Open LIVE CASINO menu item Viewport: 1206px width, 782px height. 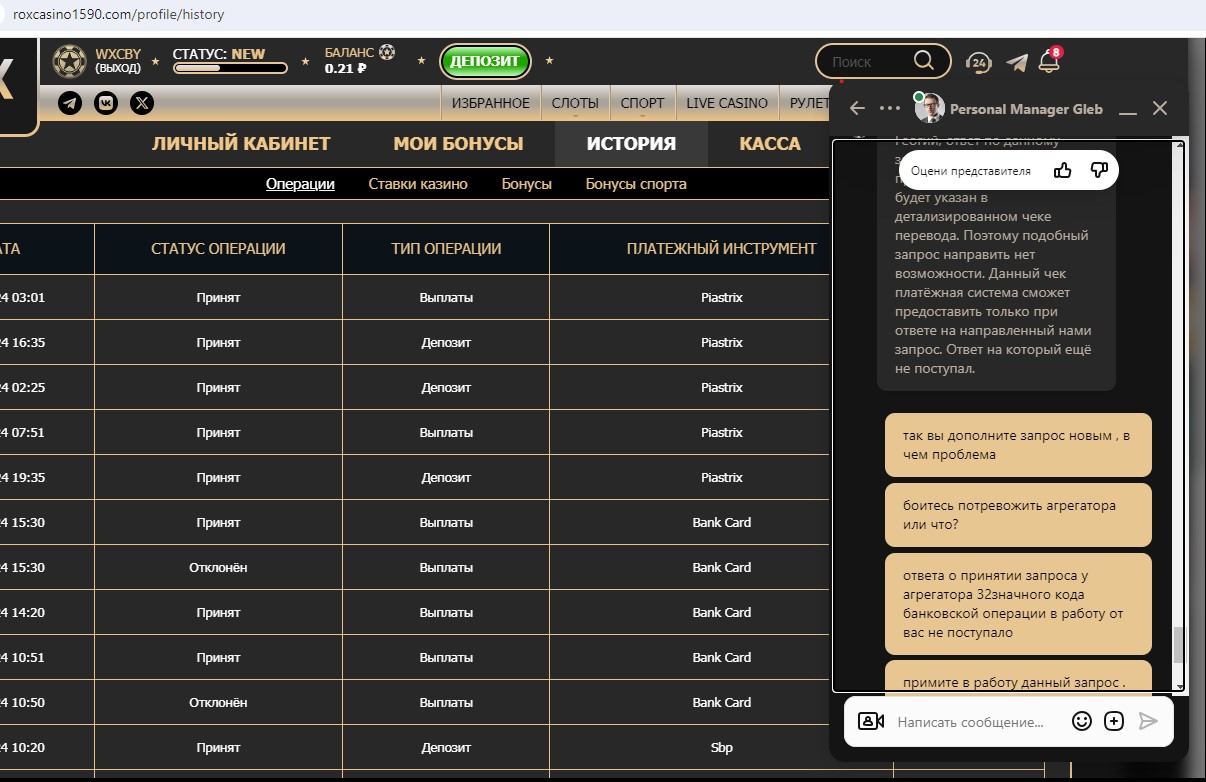tap(727, 103)
